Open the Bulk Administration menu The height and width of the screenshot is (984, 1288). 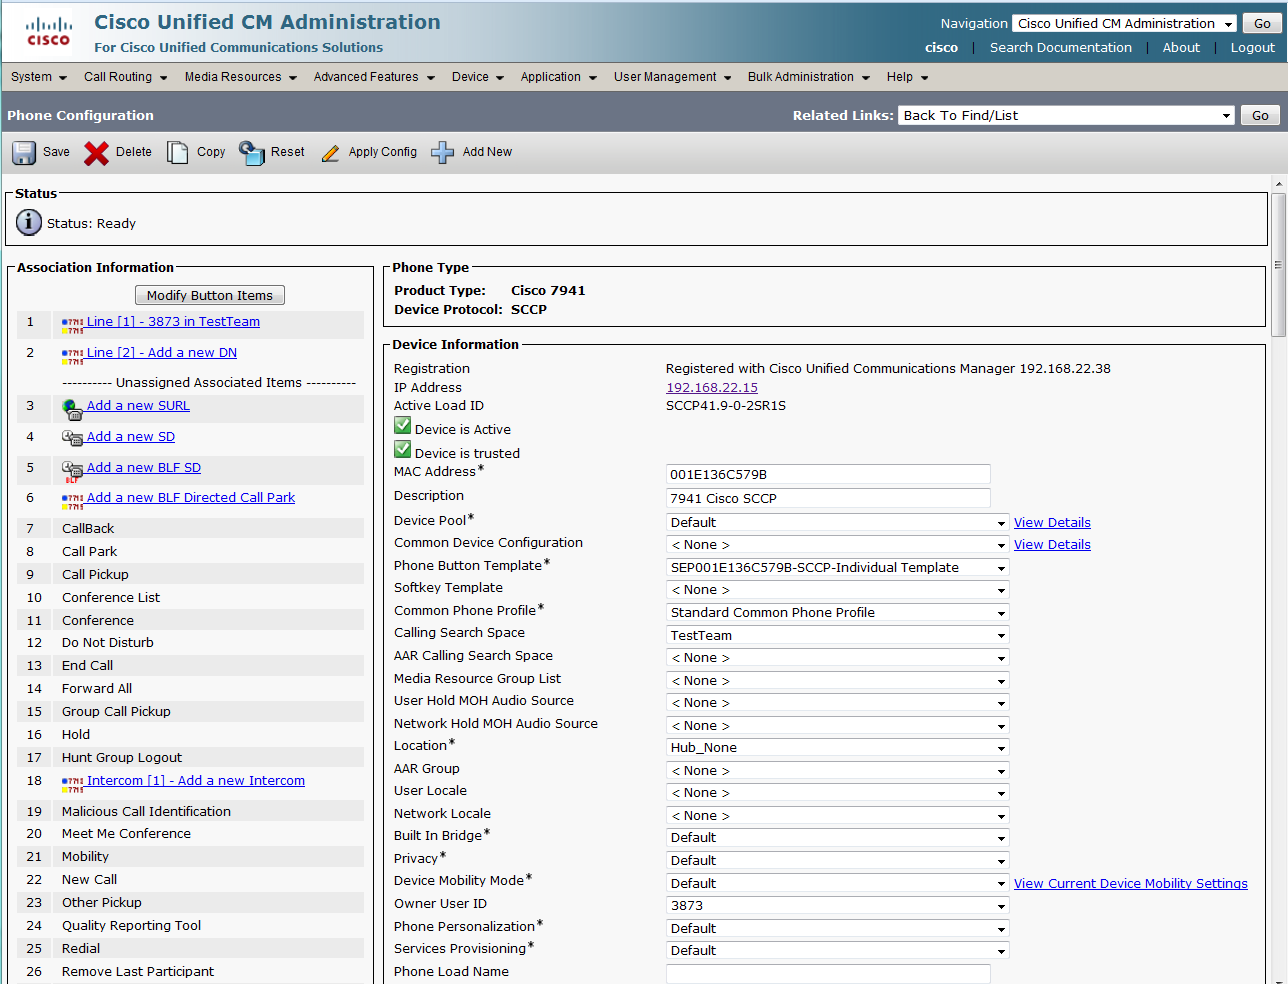808,77
